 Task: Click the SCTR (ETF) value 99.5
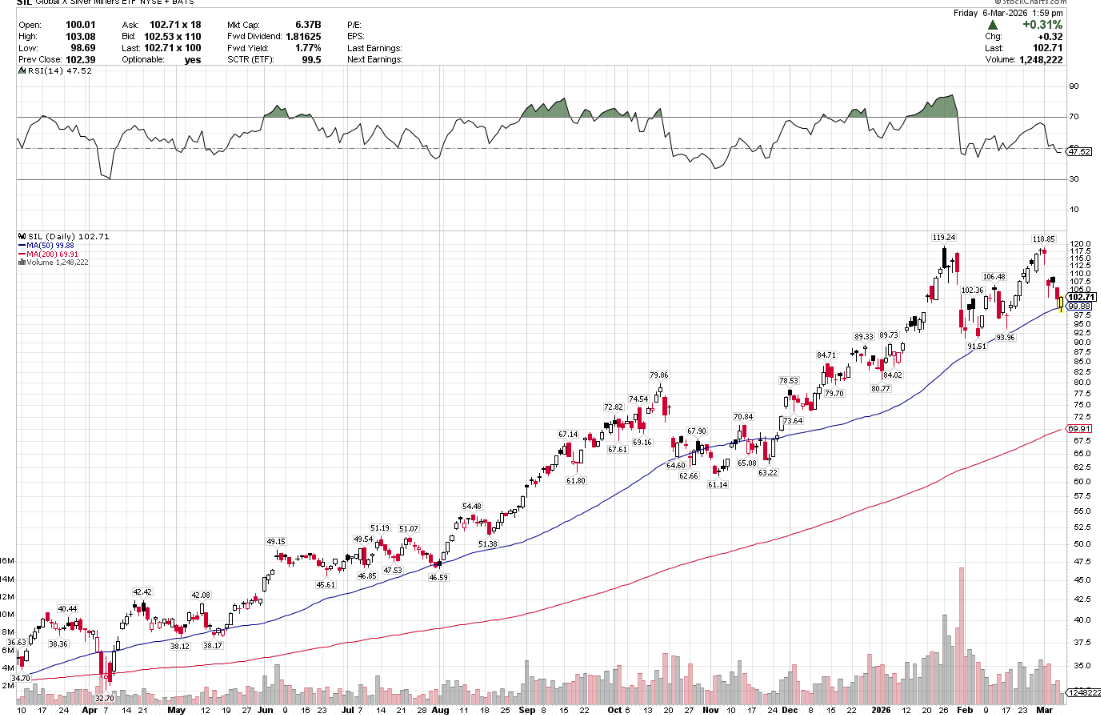[x=311, y=60]
